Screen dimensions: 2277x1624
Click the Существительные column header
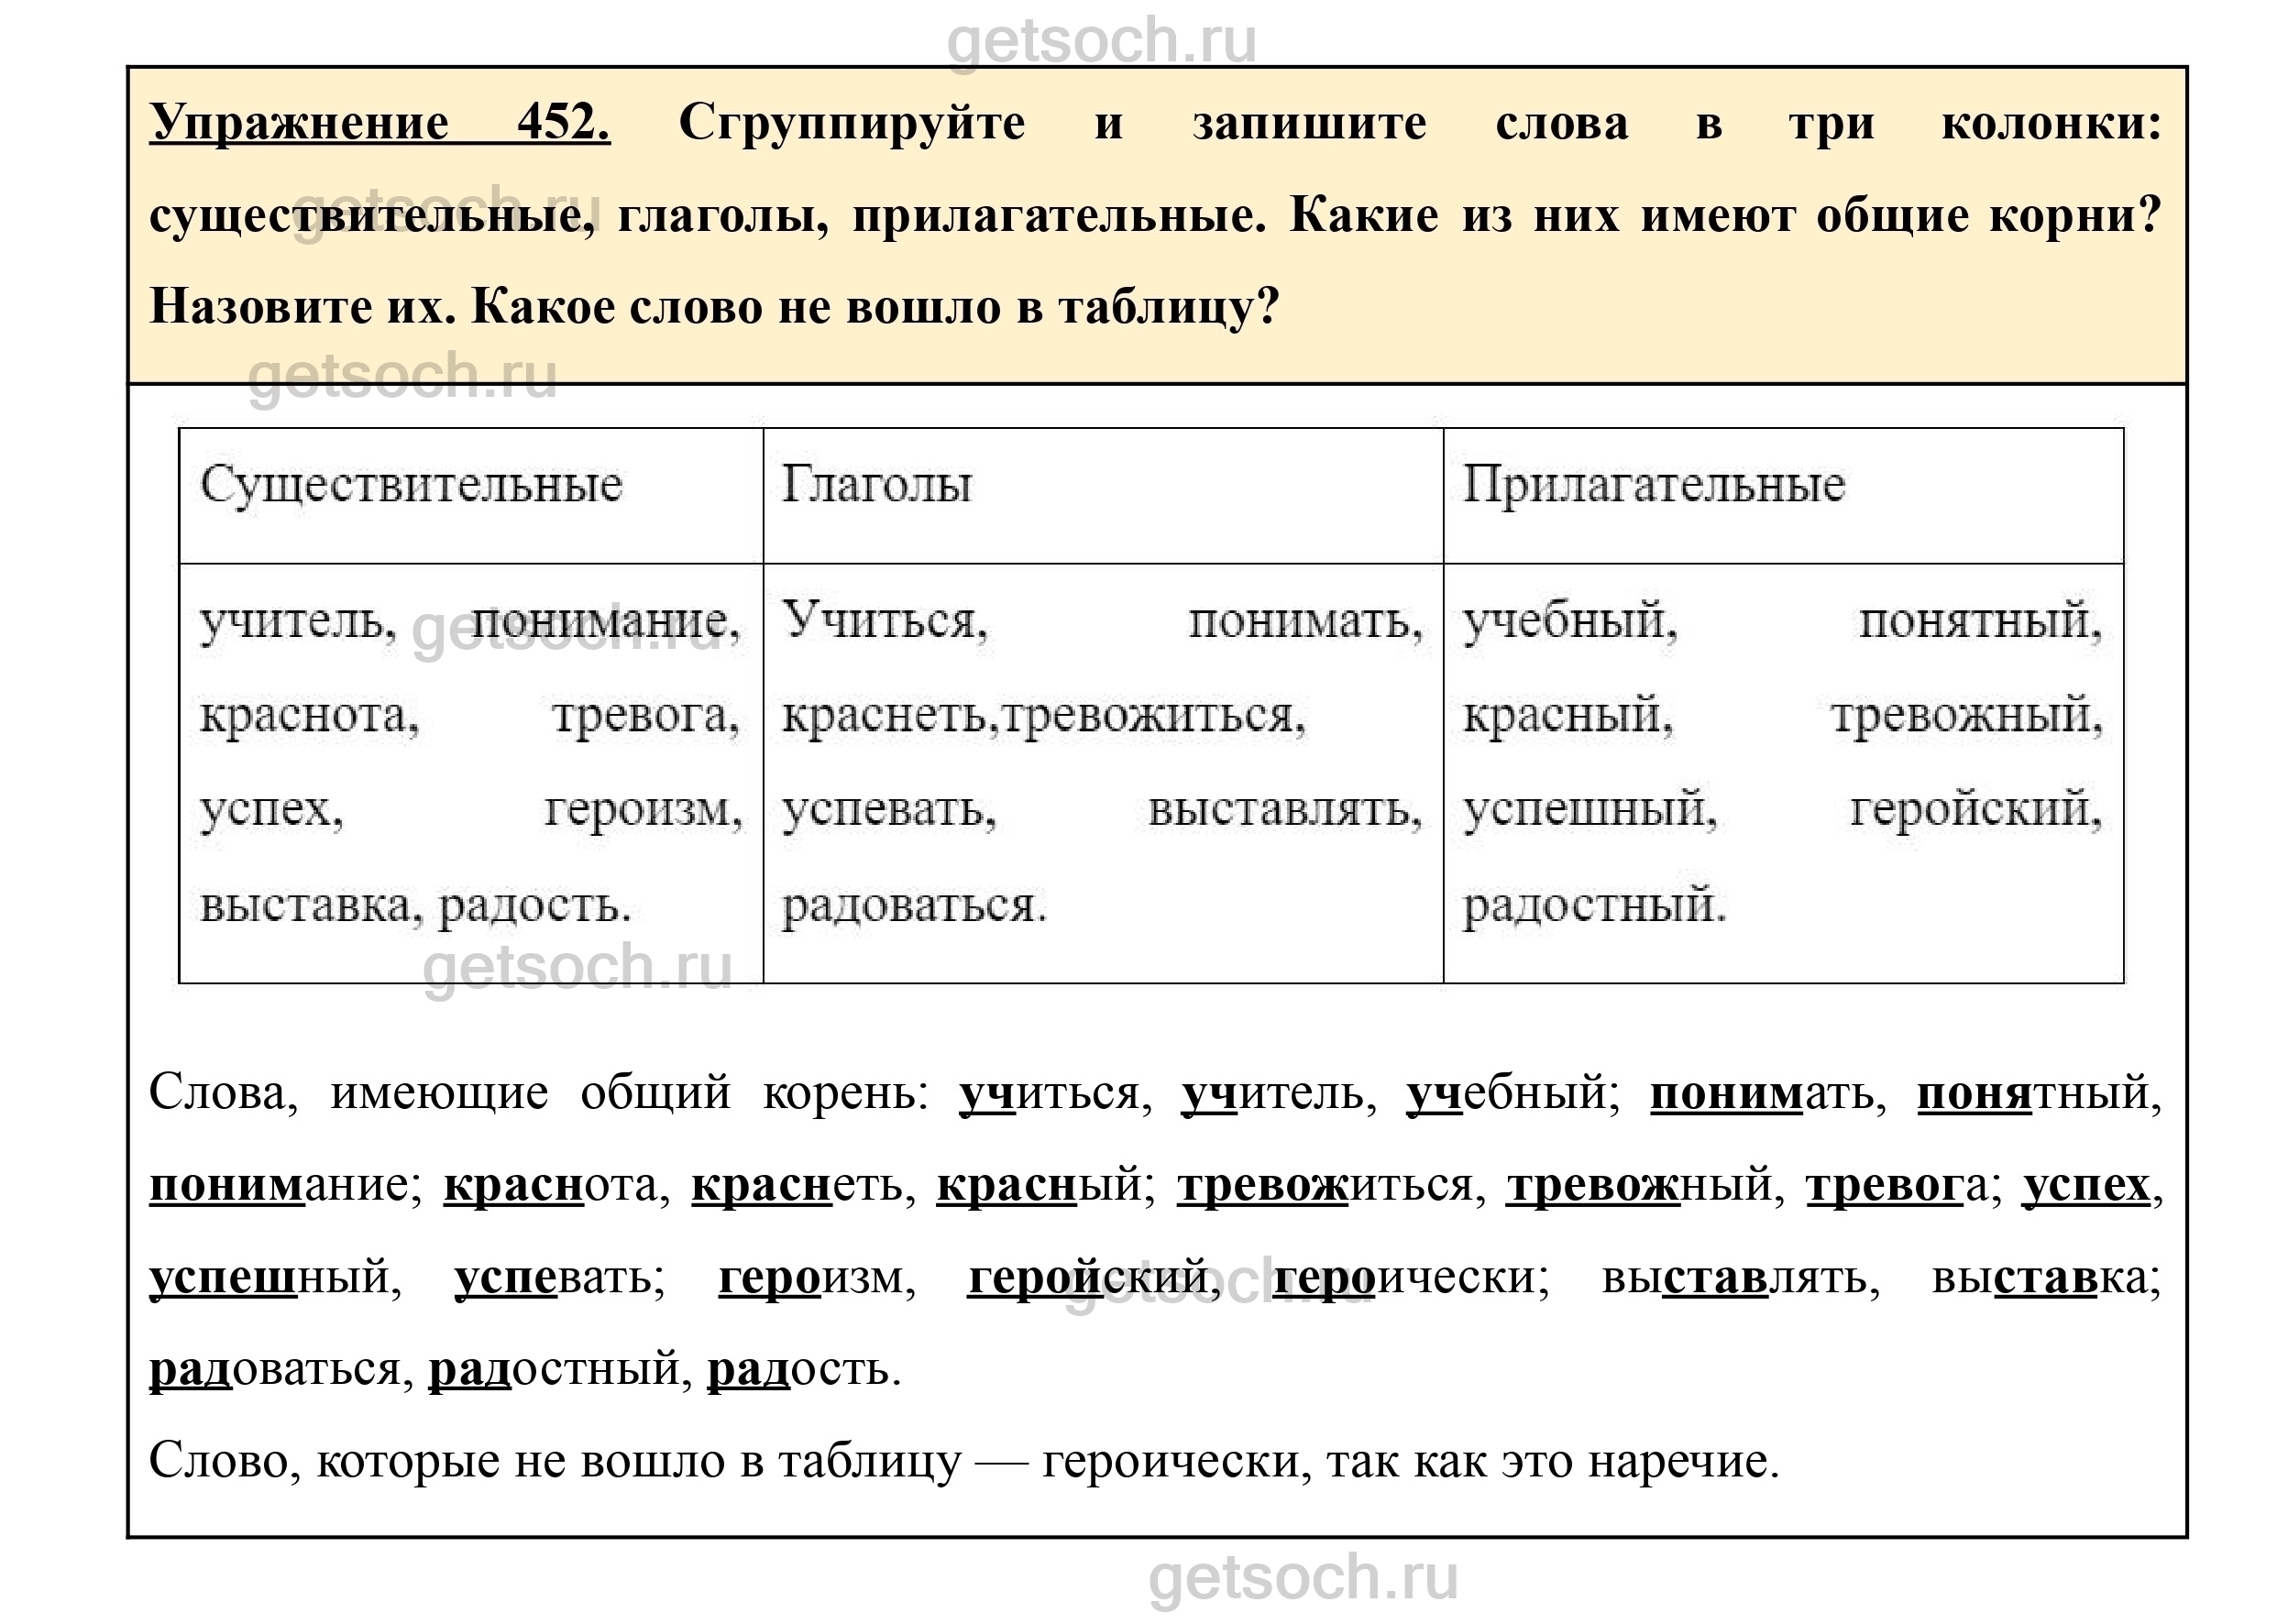(x=411, y=486)
